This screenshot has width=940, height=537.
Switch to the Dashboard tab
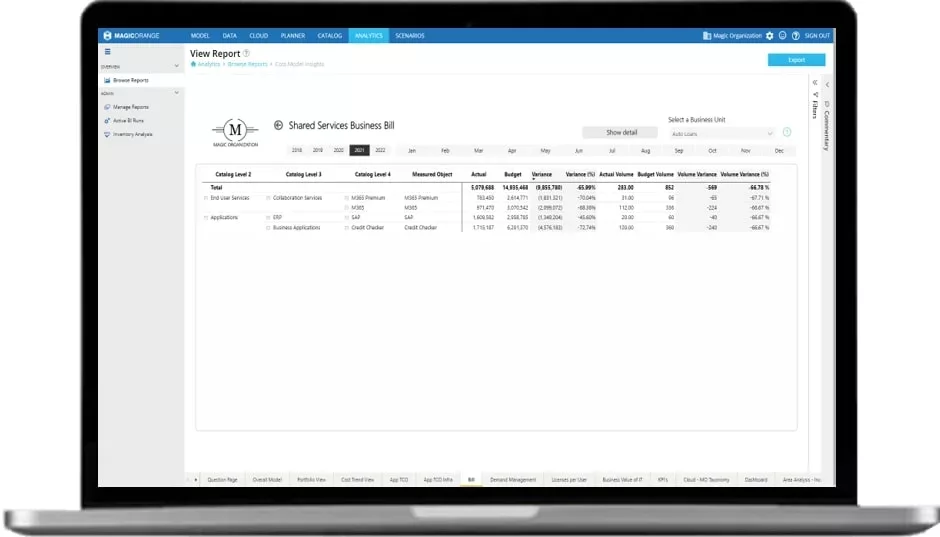coord(756,480)
